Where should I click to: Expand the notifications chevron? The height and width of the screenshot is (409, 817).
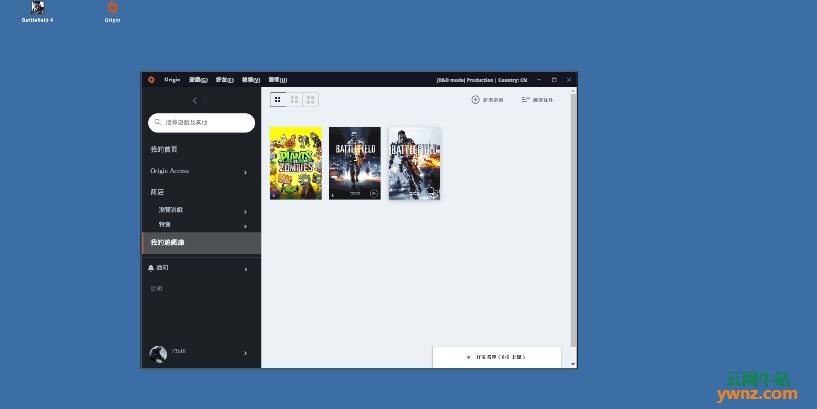(246, 269)
